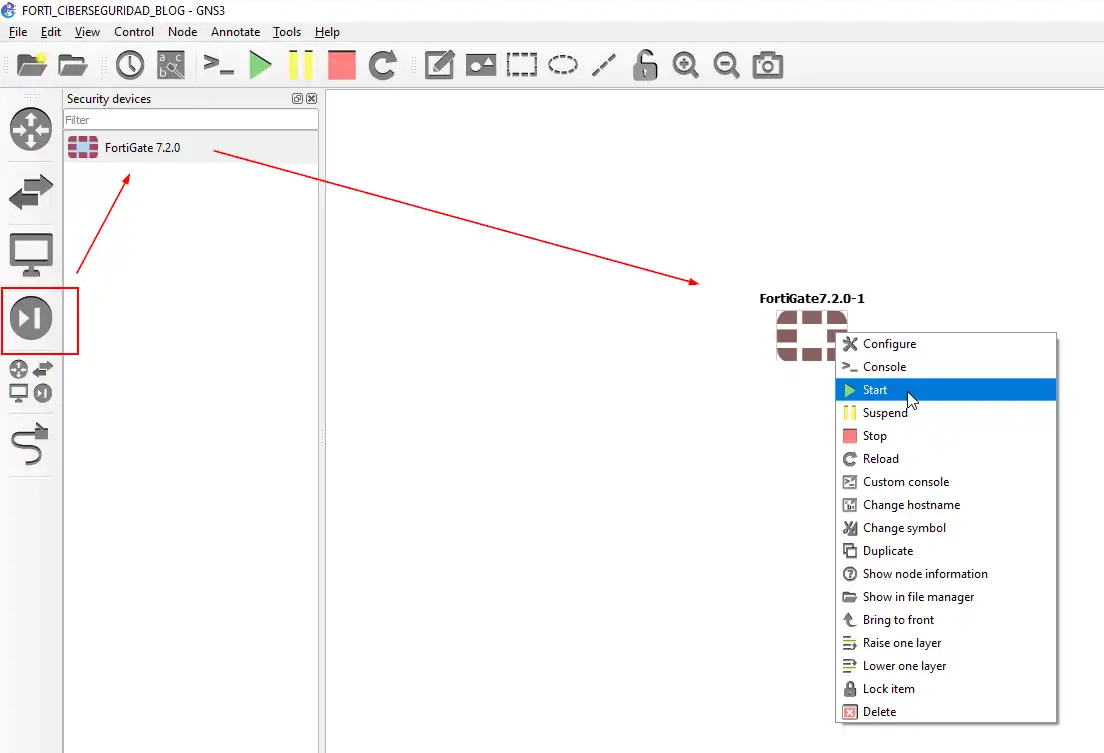Click the FortiGate7.2.0-1 node label
Image resolution: width=1104 pixels, height=753 pixels.
tap(812, 299)
